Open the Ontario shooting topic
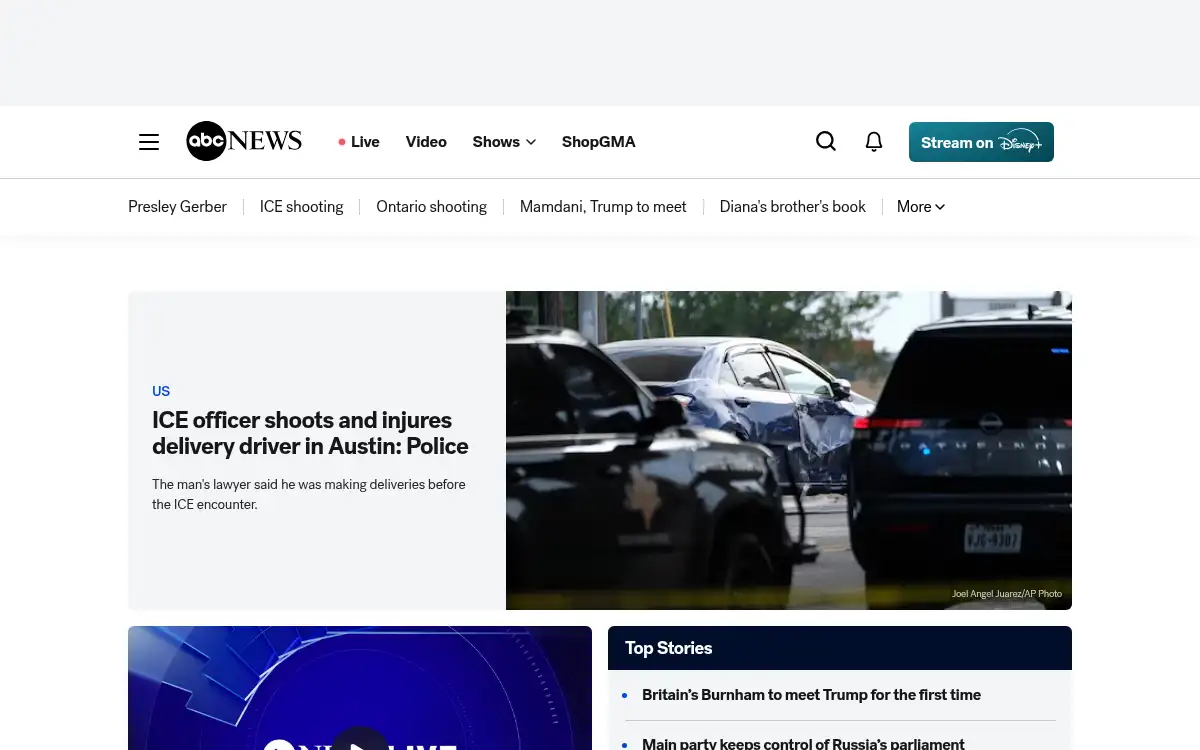The height and width of the screenshot is (750, 1200). coord(431,207)
